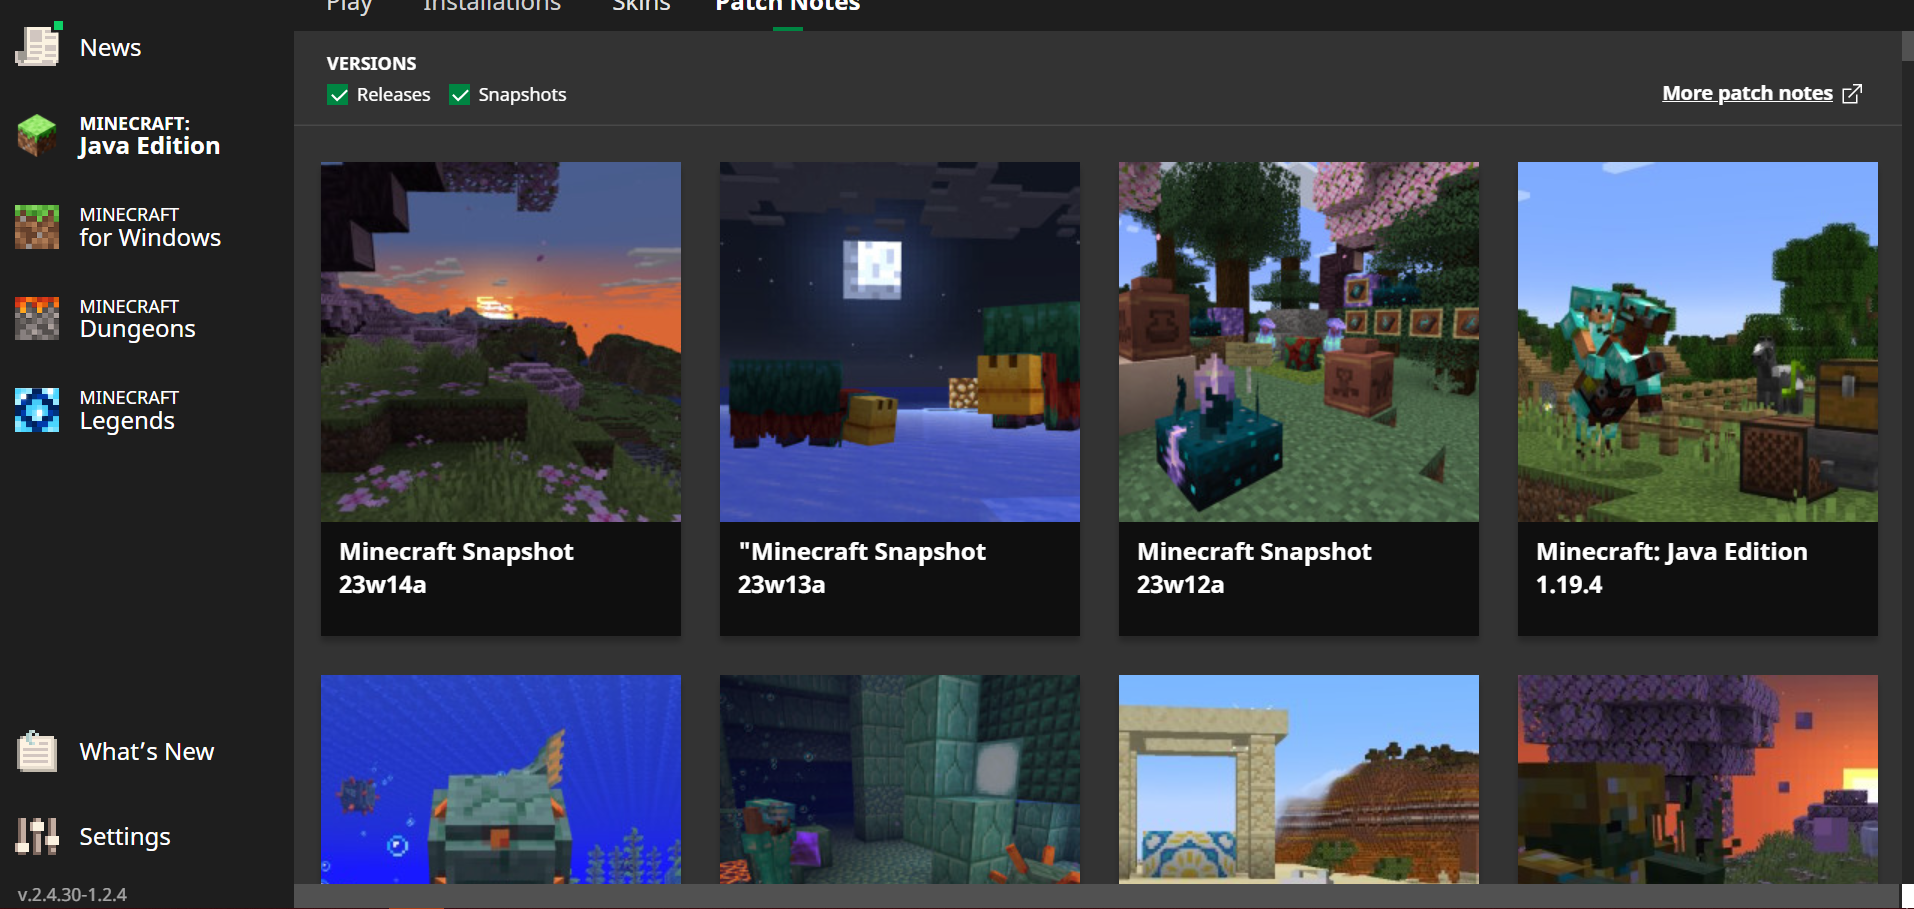
Task: Select the Minecraft for Windows dirt block icon
Action: (38, 227)
